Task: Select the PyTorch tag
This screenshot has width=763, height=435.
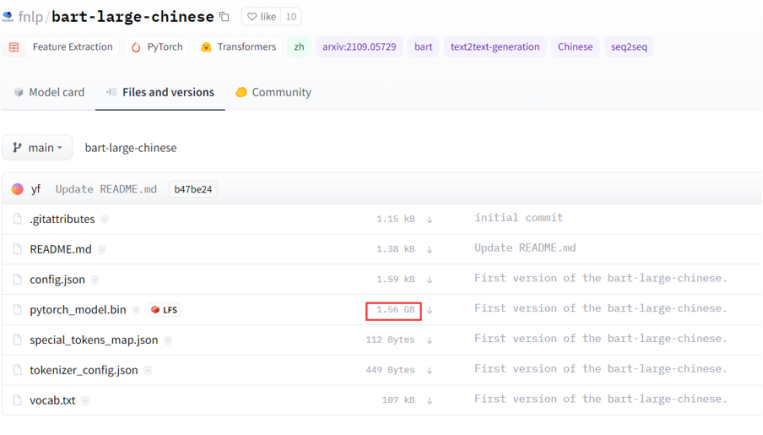Action: pyautogui.click(x=157, y=47)
